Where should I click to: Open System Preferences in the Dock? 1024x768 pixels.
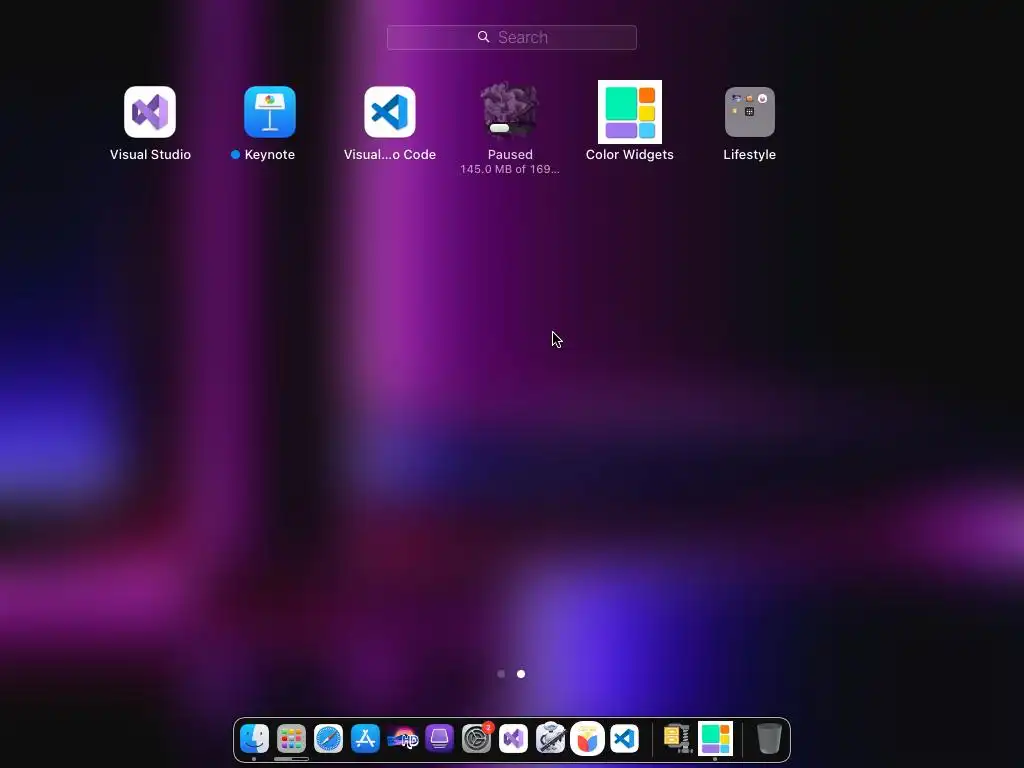tap(477, 739)
